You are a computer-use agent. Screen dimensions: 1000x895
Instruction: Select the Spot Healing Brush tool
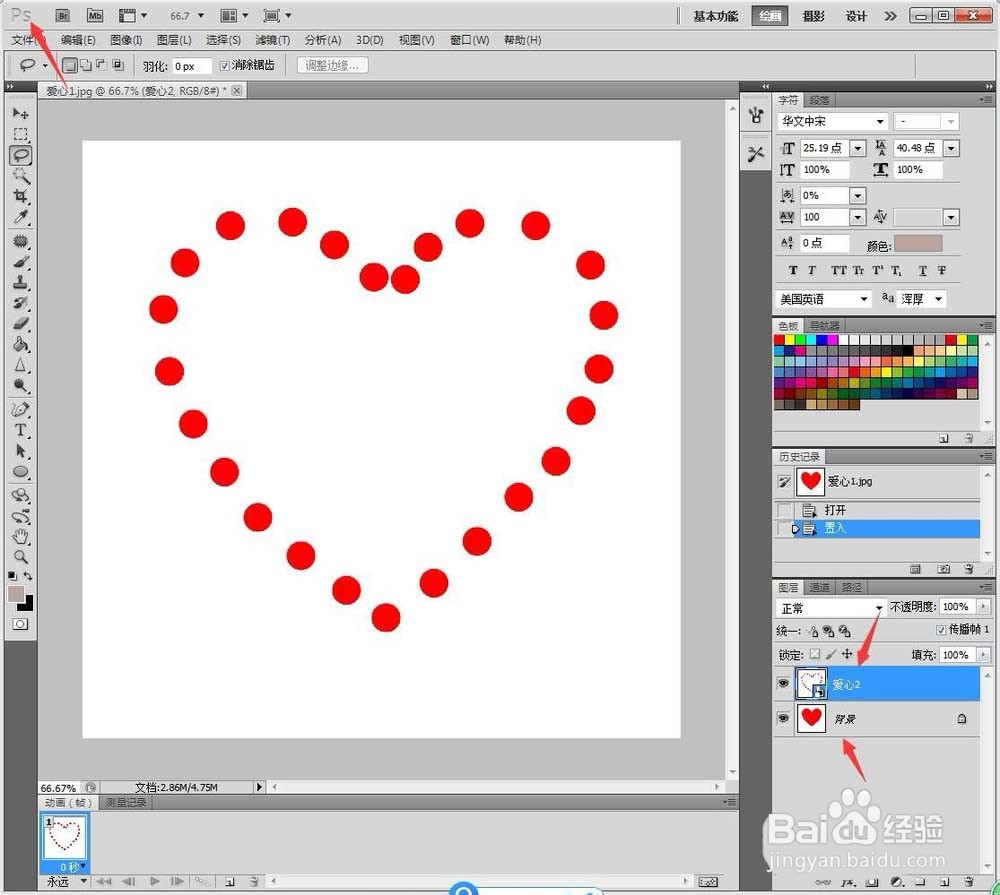[x=20, y=241]
